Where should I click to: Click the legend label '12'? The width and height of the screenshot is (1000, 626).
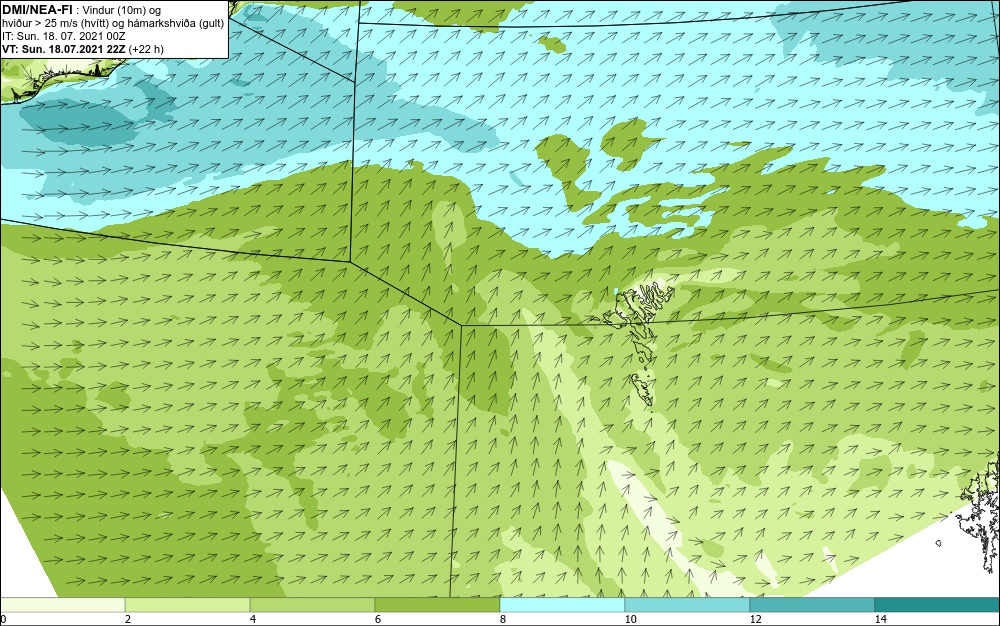tap(755, 619)
